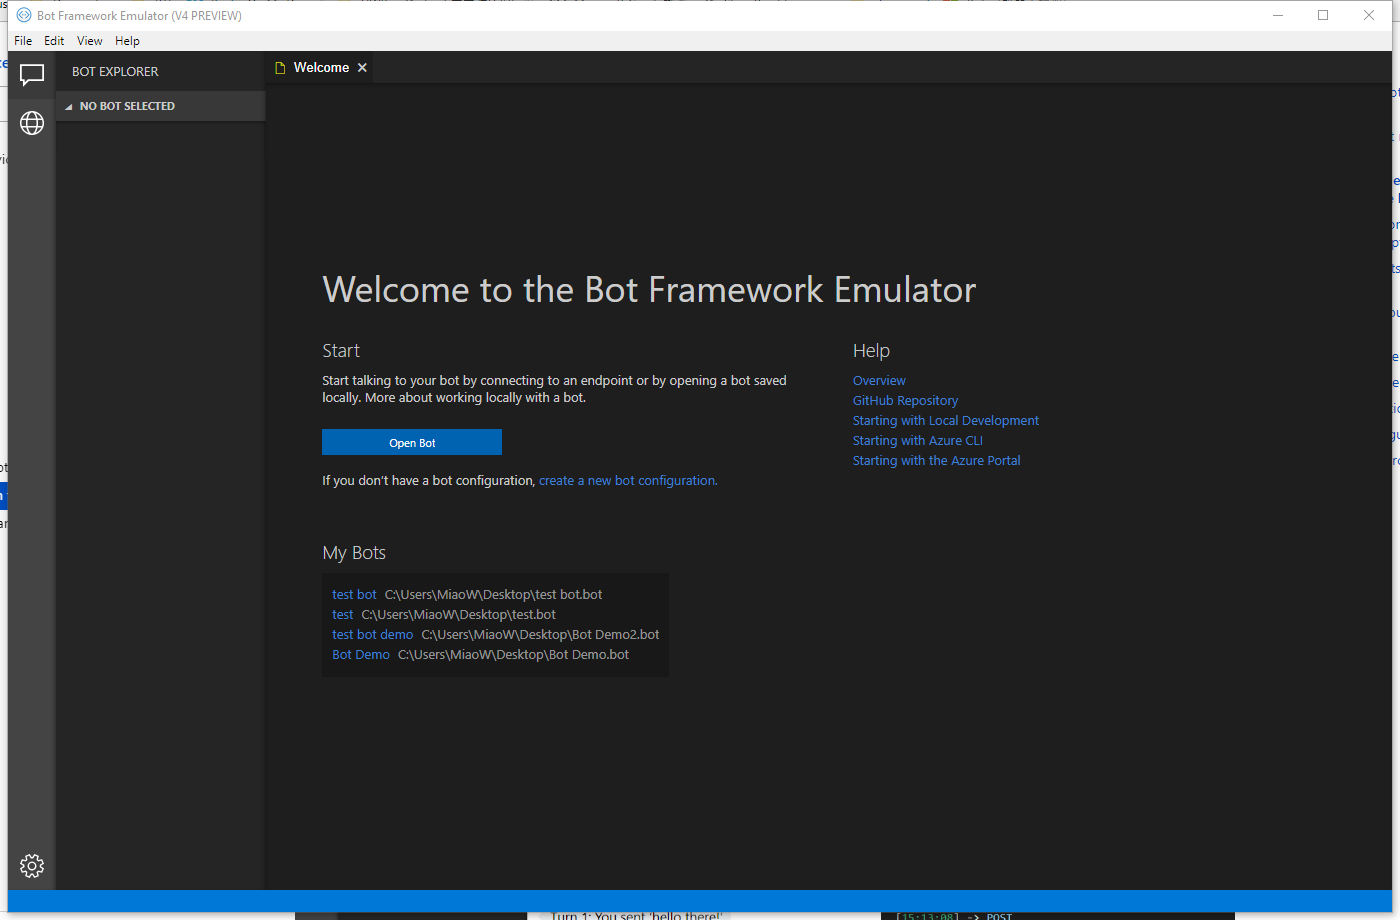Viewport: 1400px width, 920px height.
Task: Maximize the Bot Framework Emulator window
Action: 1323,15
